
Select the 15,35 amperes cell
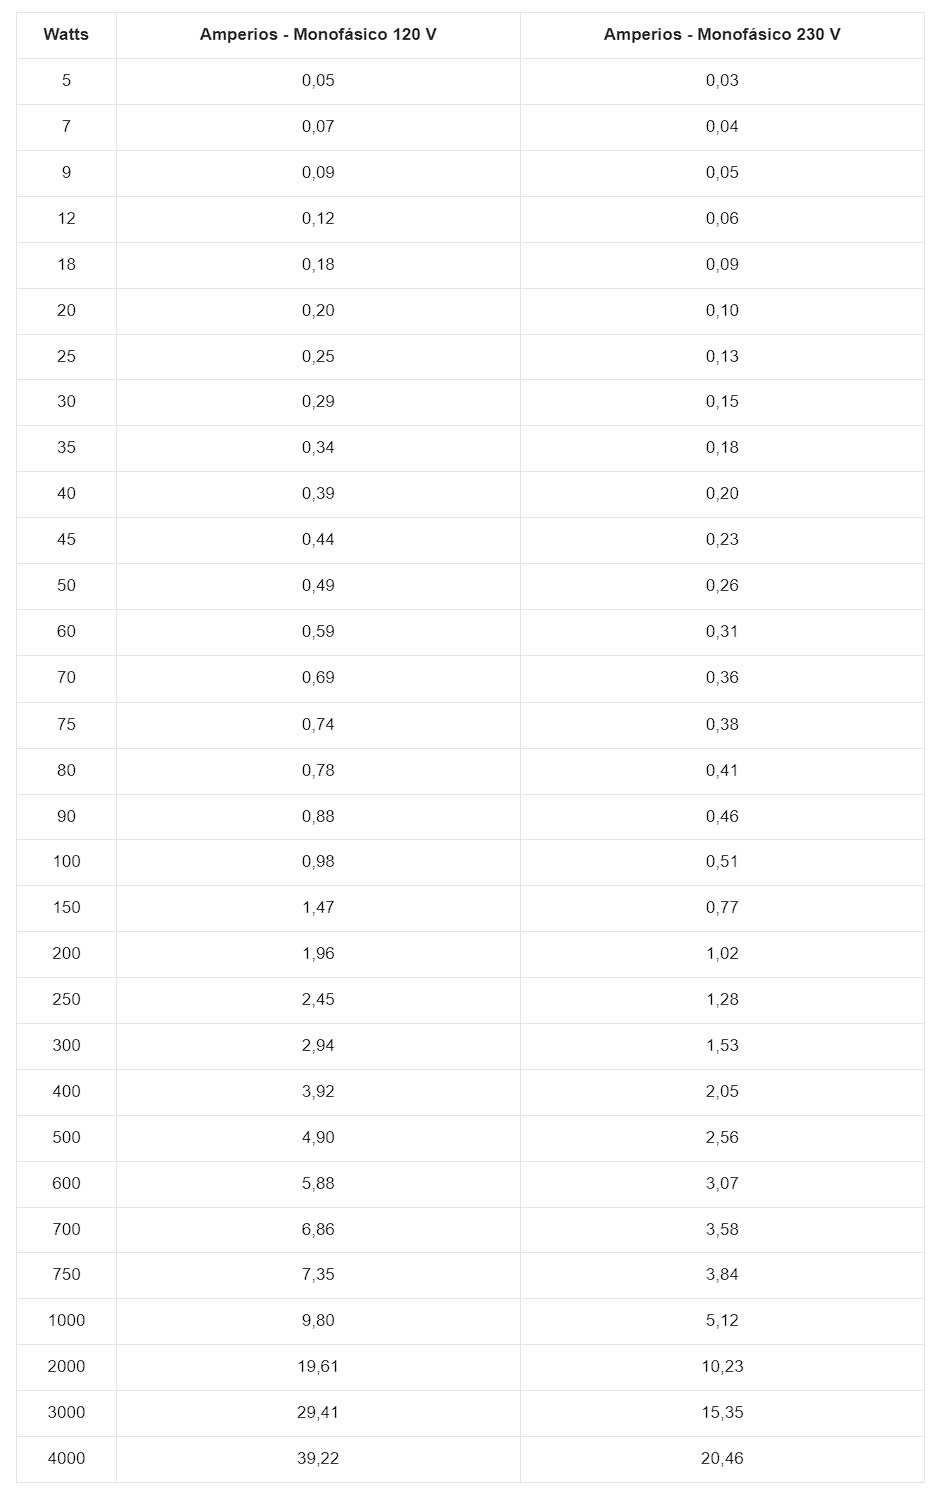coord(722,1413)
